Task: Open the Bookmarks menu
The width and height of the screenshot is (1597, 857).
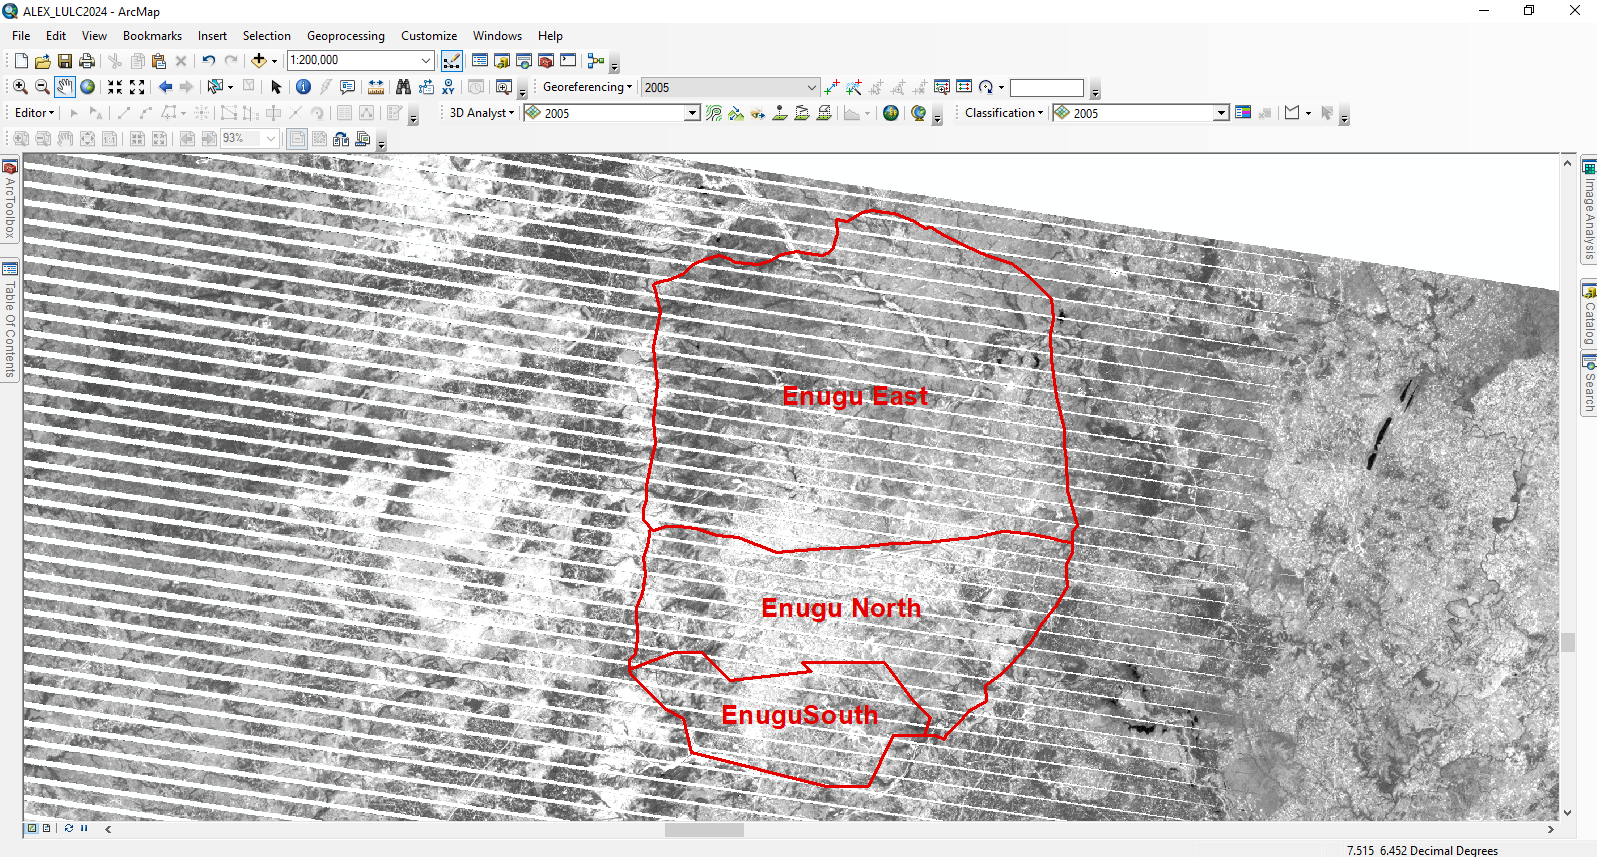Action: click(x=152, y=35)
